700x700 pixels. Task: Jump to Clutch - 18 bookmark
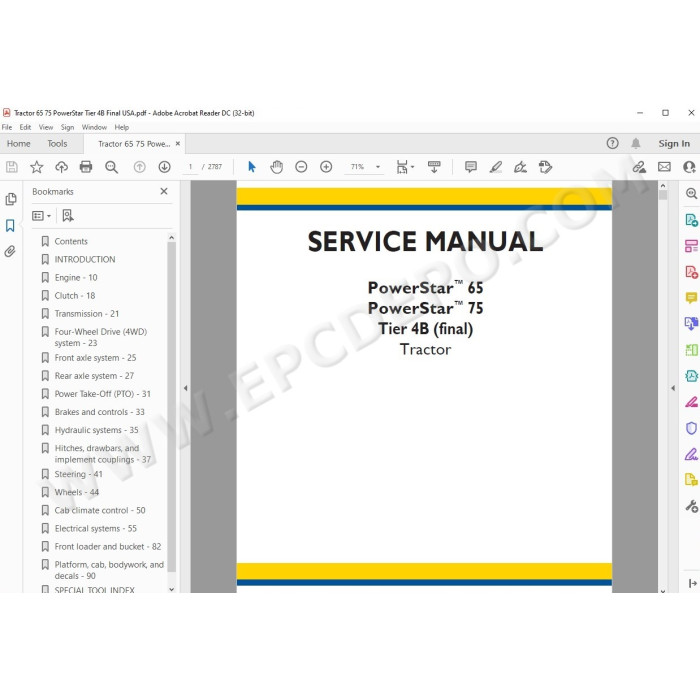click(75, 296)
